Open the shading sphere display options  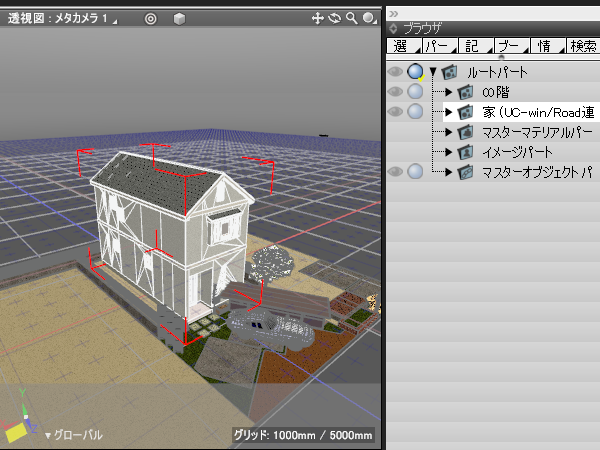pyautogui.click(x=369, y=18)
